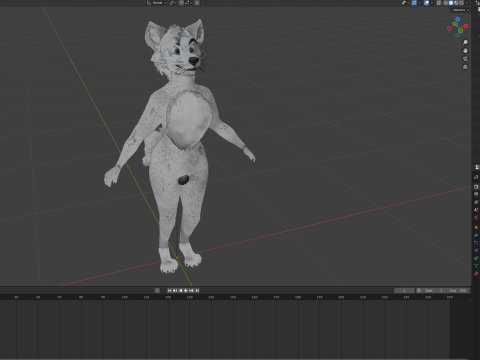Play animation in reverse
The image size is (480, 360).
point(180,291)
